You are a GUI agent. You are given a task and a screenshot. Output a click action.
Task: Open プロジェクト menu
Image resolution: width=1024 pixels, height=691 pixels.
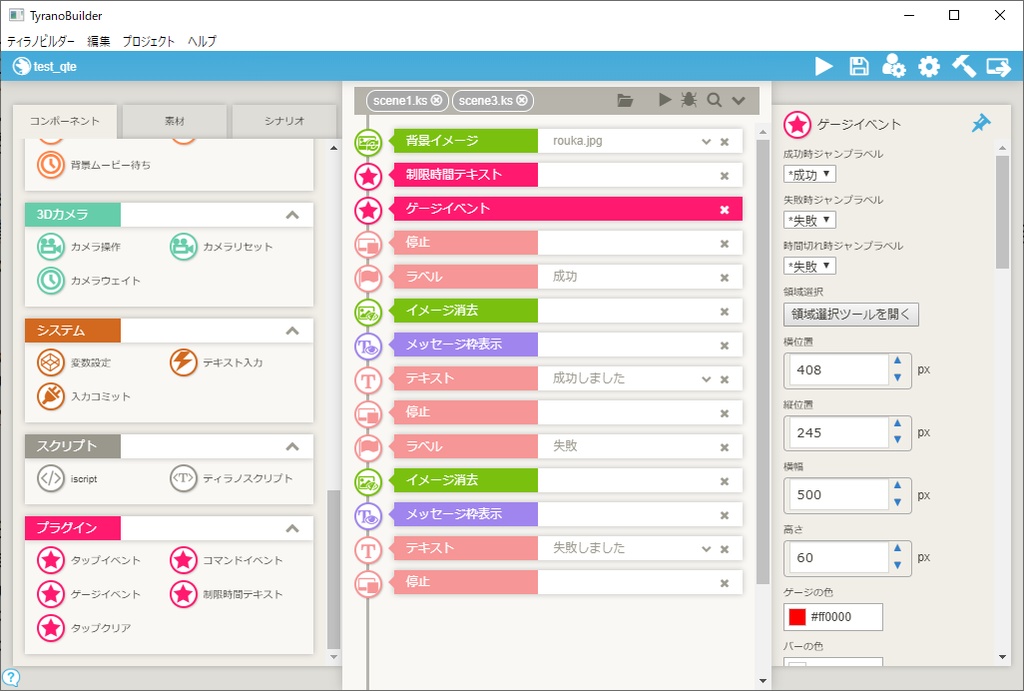tap(149, 41)
